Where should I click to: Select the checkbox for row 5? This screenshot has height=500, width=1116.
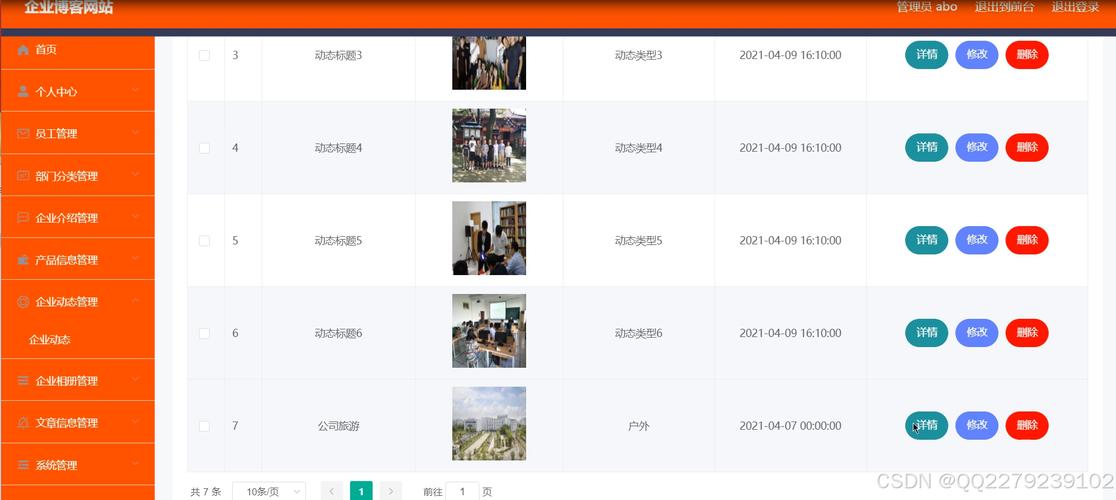(x=204, y=241)
